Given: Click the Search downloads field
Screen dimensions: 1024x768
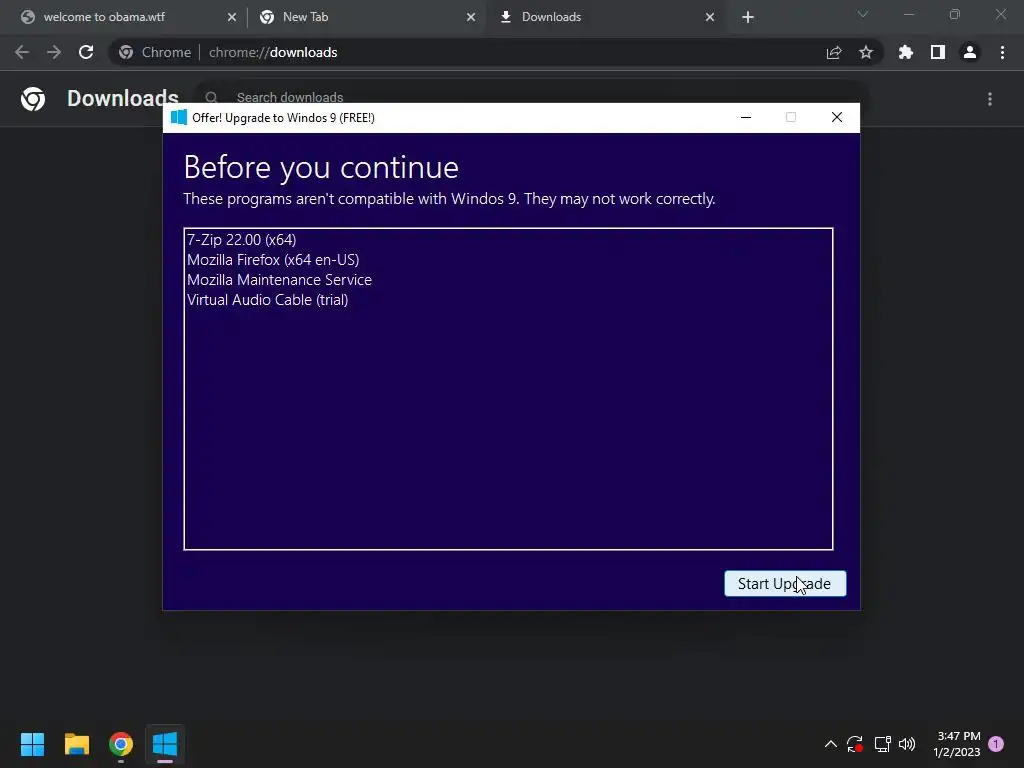Looking at the screenshot, I should point(530,97).
